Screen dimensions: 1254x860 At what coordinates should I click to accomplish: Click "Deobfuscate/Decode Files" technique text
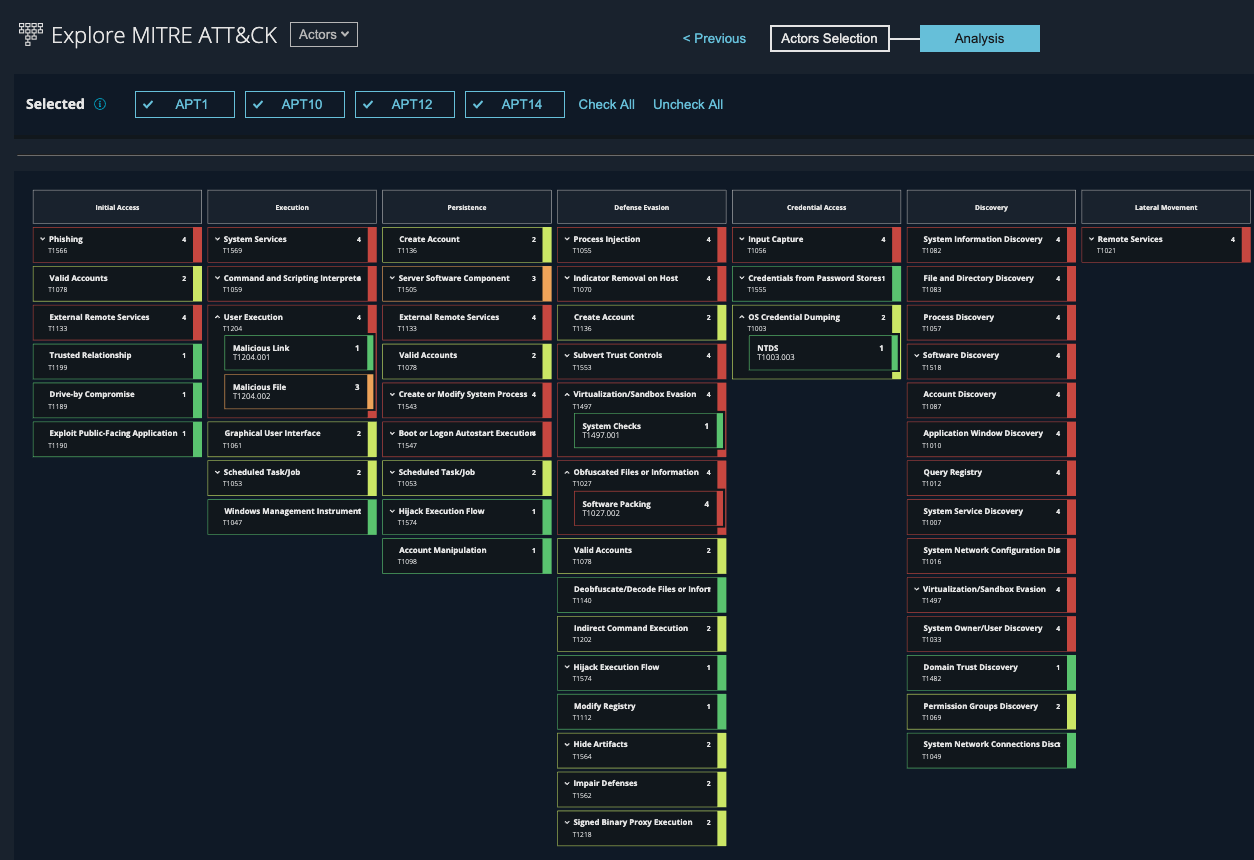click(641, 589)
